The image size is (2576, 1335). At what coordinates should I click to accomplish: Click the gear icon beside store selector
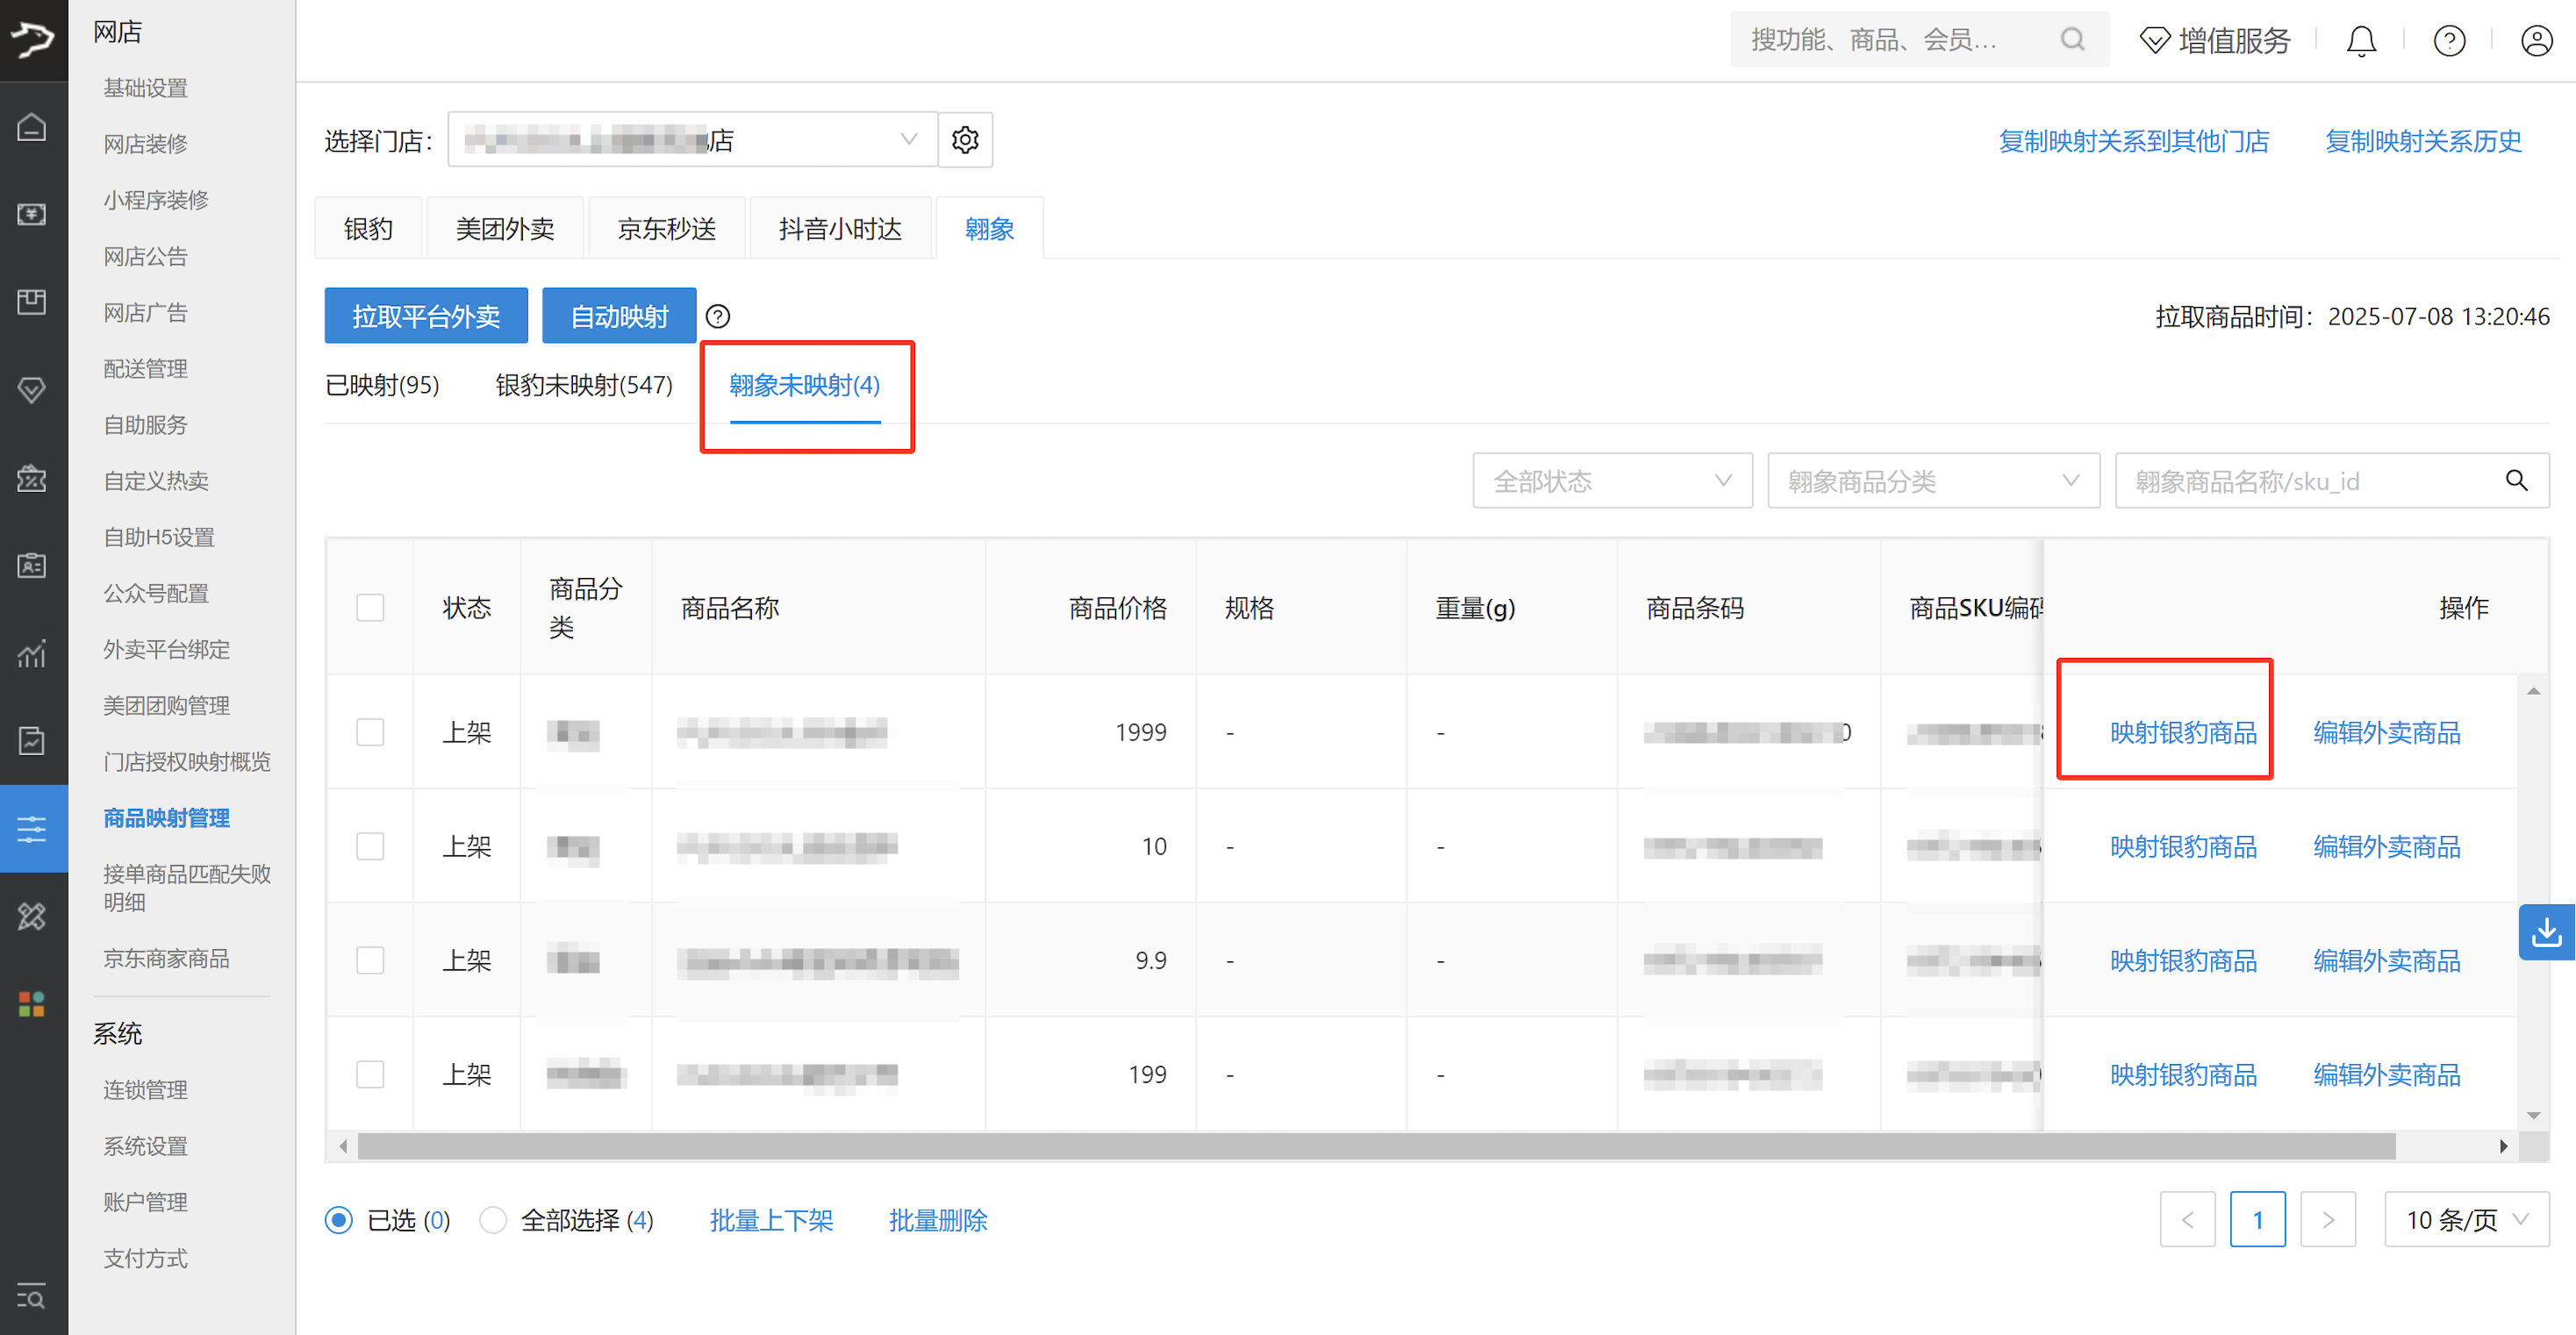pos(964,140)
